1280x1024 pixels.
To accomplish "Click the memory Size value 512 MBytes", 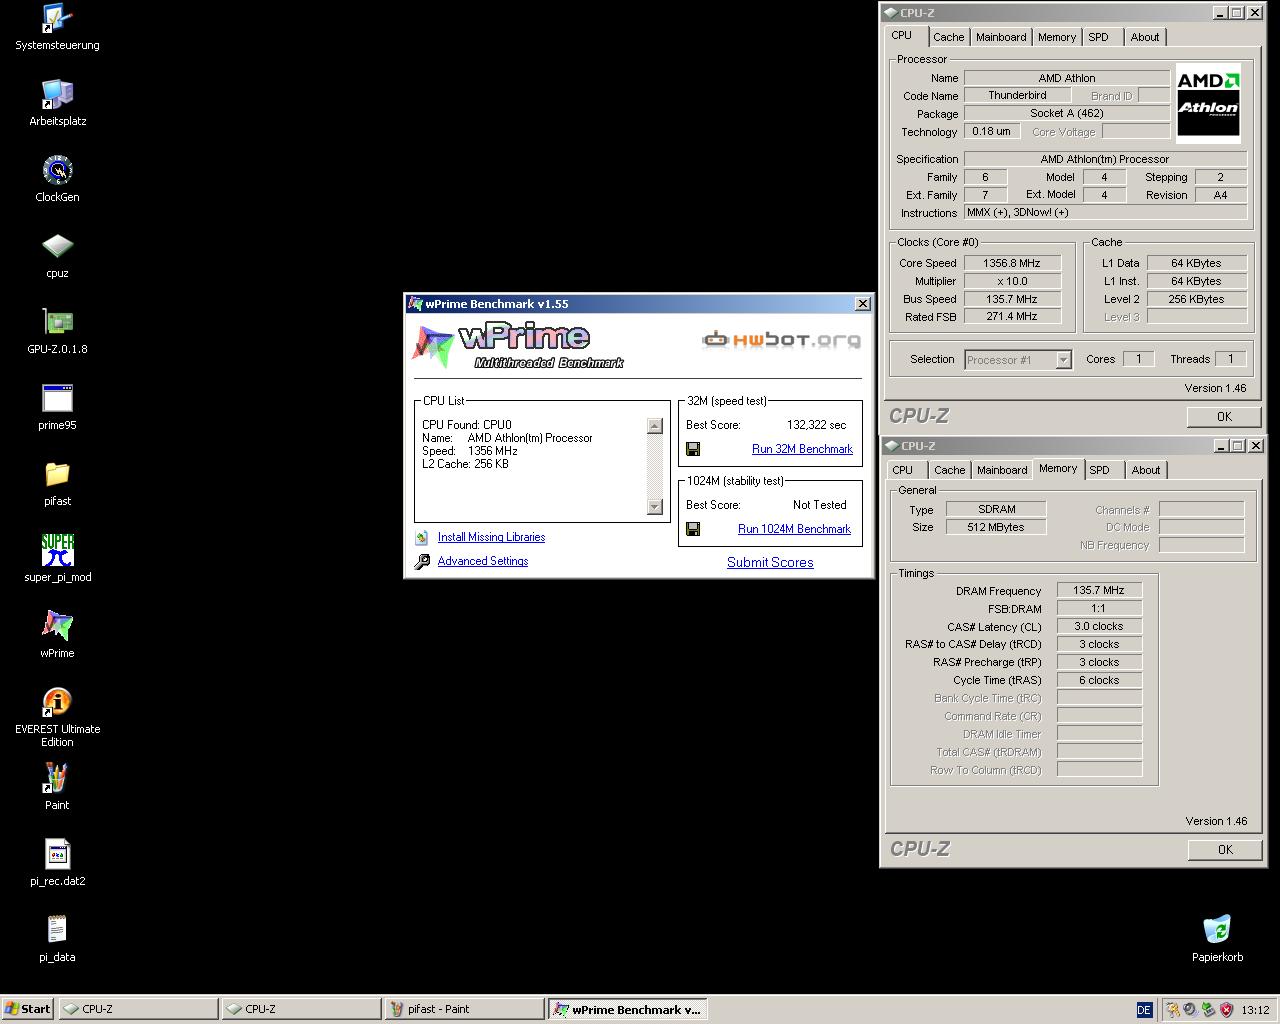I will (x=996, y=528).
